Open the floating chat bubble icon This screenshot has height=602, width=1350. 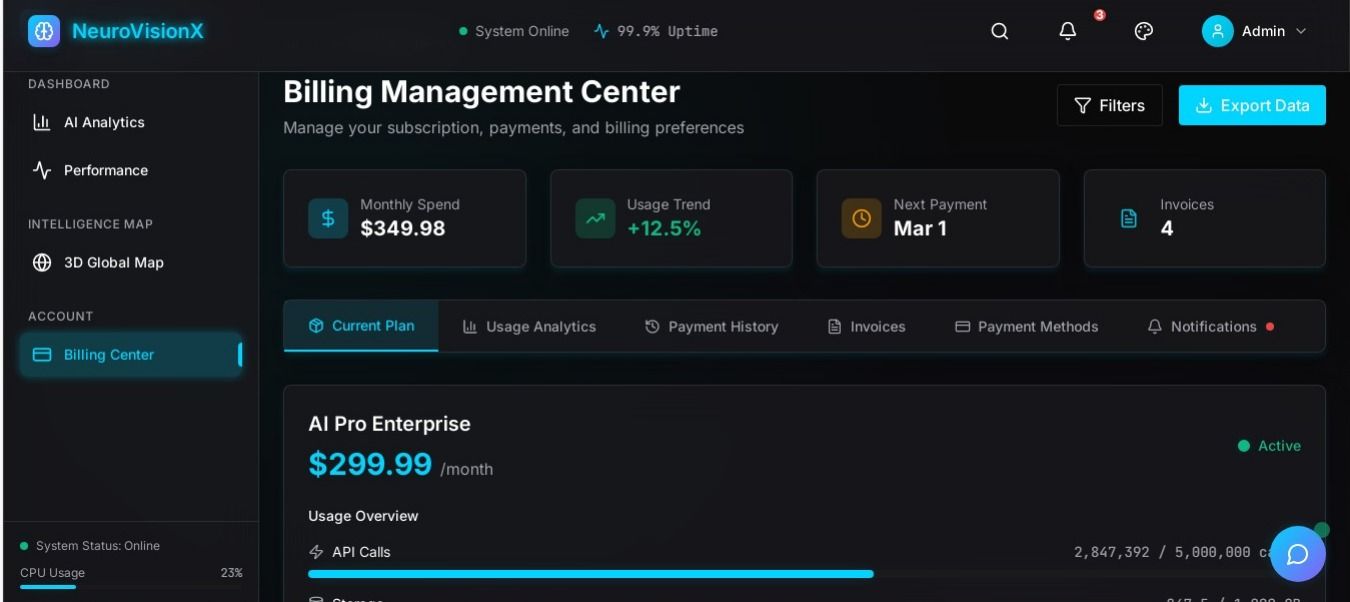(1297, 554)
